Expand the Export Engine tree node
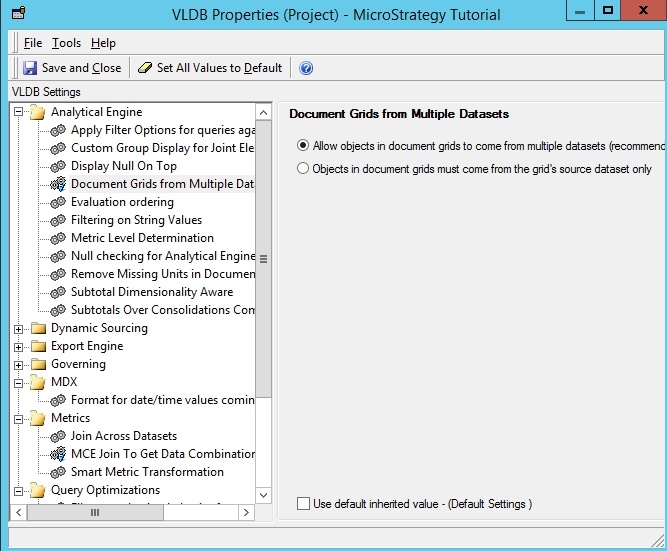The image size is (667, 551). (18, 346)
